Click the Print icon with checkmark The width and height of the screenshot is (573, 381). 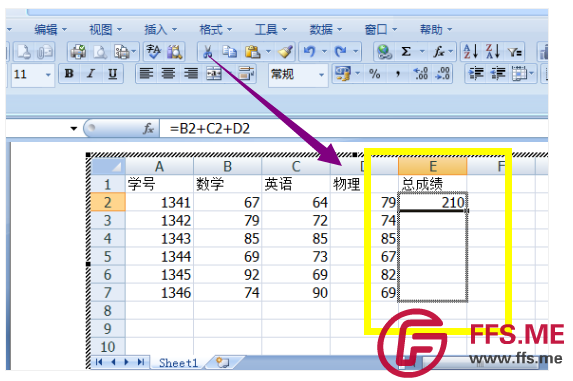(x=78, y=52)
